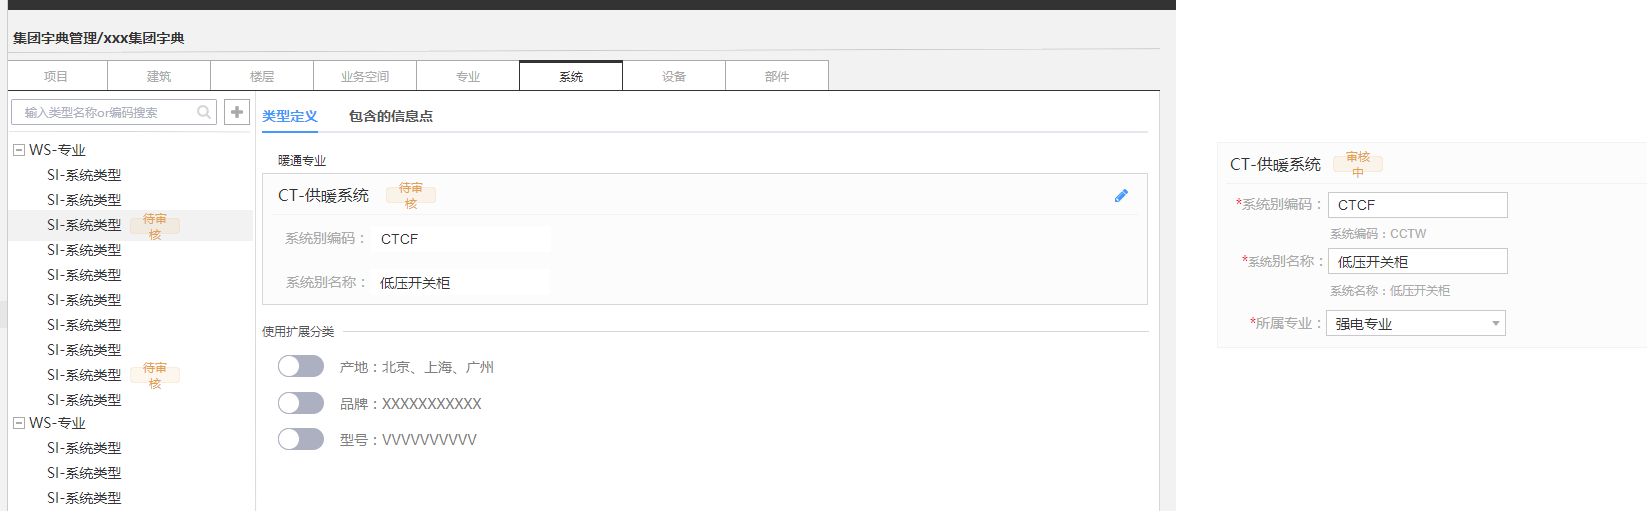Switch to the 设备 tab

point(674,76)
